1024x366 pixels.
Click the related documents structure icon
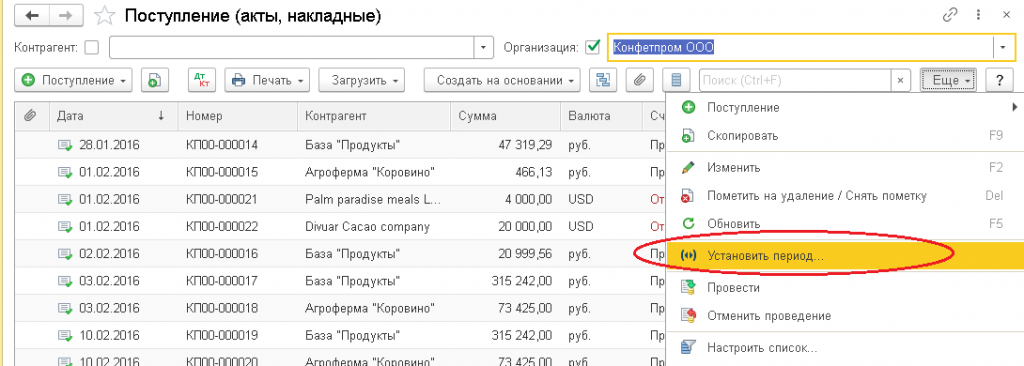603,80
